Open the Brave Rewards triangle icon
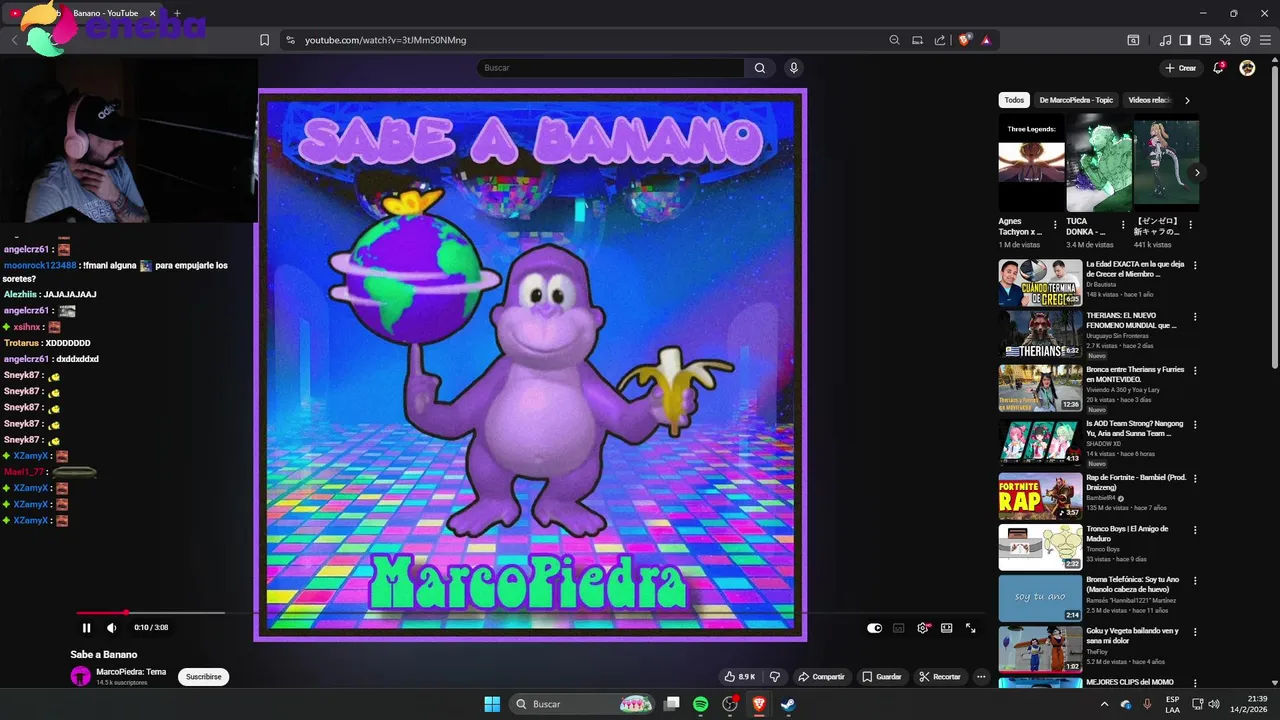 pos(986,40)
